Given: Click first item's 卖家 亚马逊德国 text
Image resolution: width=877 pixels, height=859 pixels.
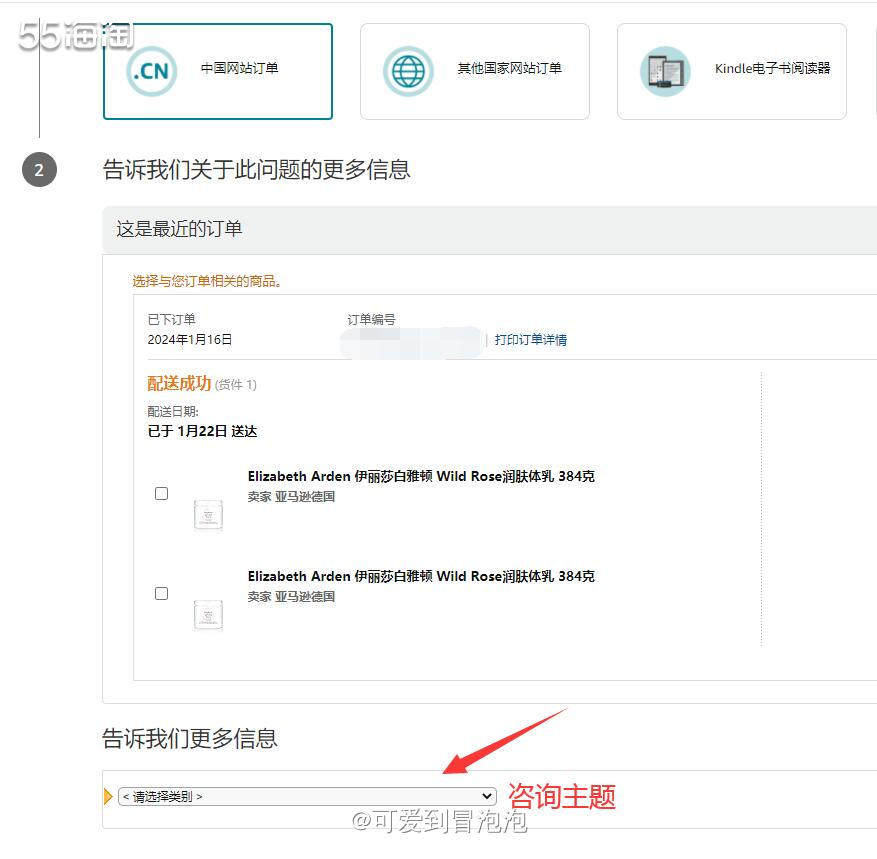Looking at the screenshot, I should tap(291, 497).
